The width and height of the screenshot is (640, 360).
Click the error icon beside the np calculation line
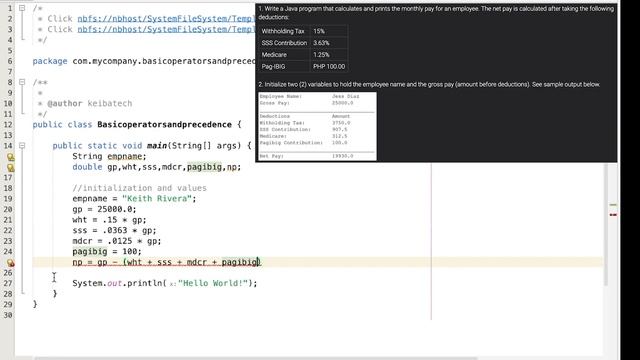[10, 262]
